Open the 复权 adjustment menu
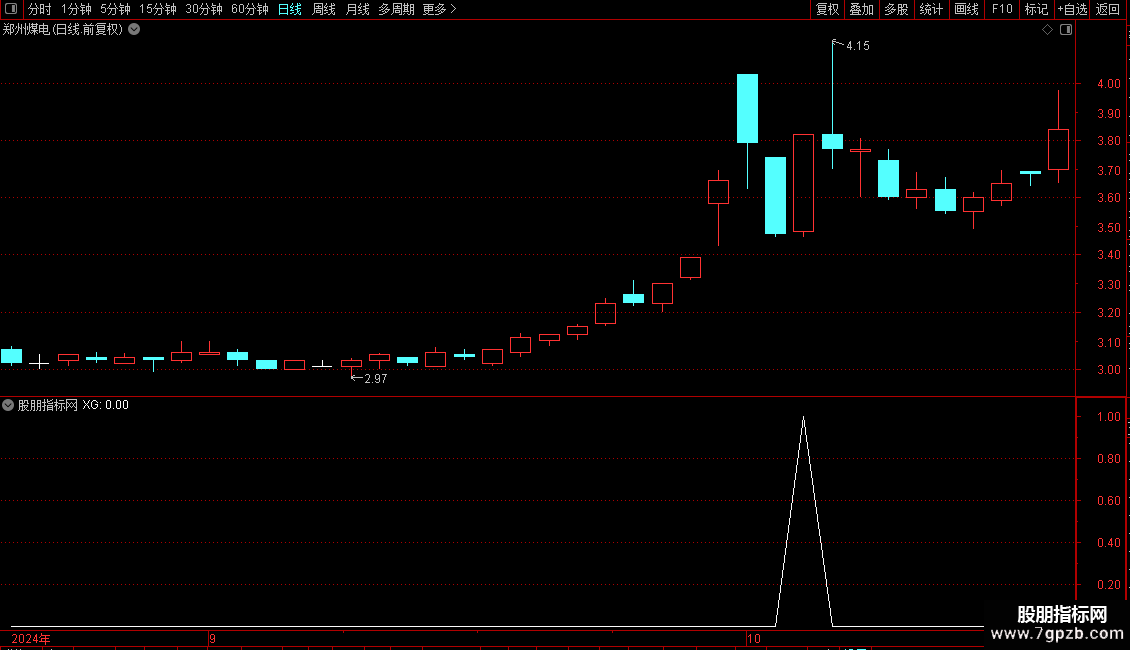 click(827, 9)
